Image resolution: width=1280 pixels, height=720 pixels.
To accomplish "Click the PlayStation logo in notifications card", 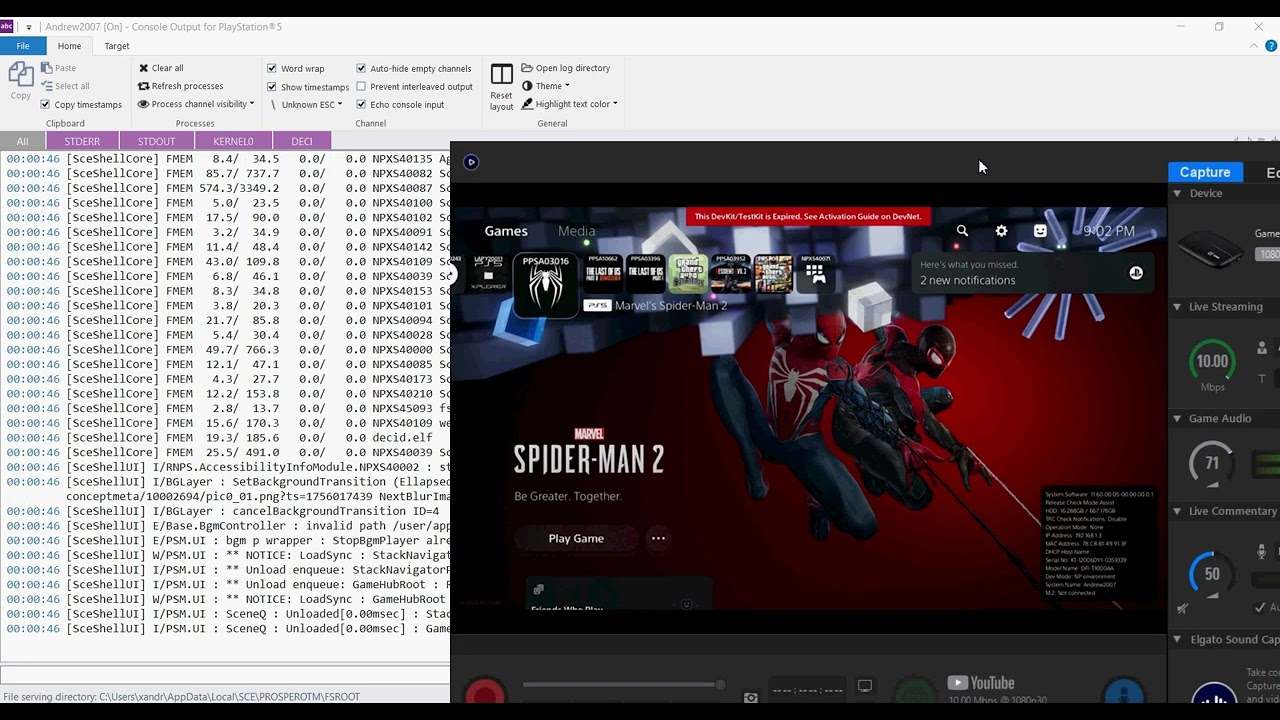I will click(x=1136, y=273).
